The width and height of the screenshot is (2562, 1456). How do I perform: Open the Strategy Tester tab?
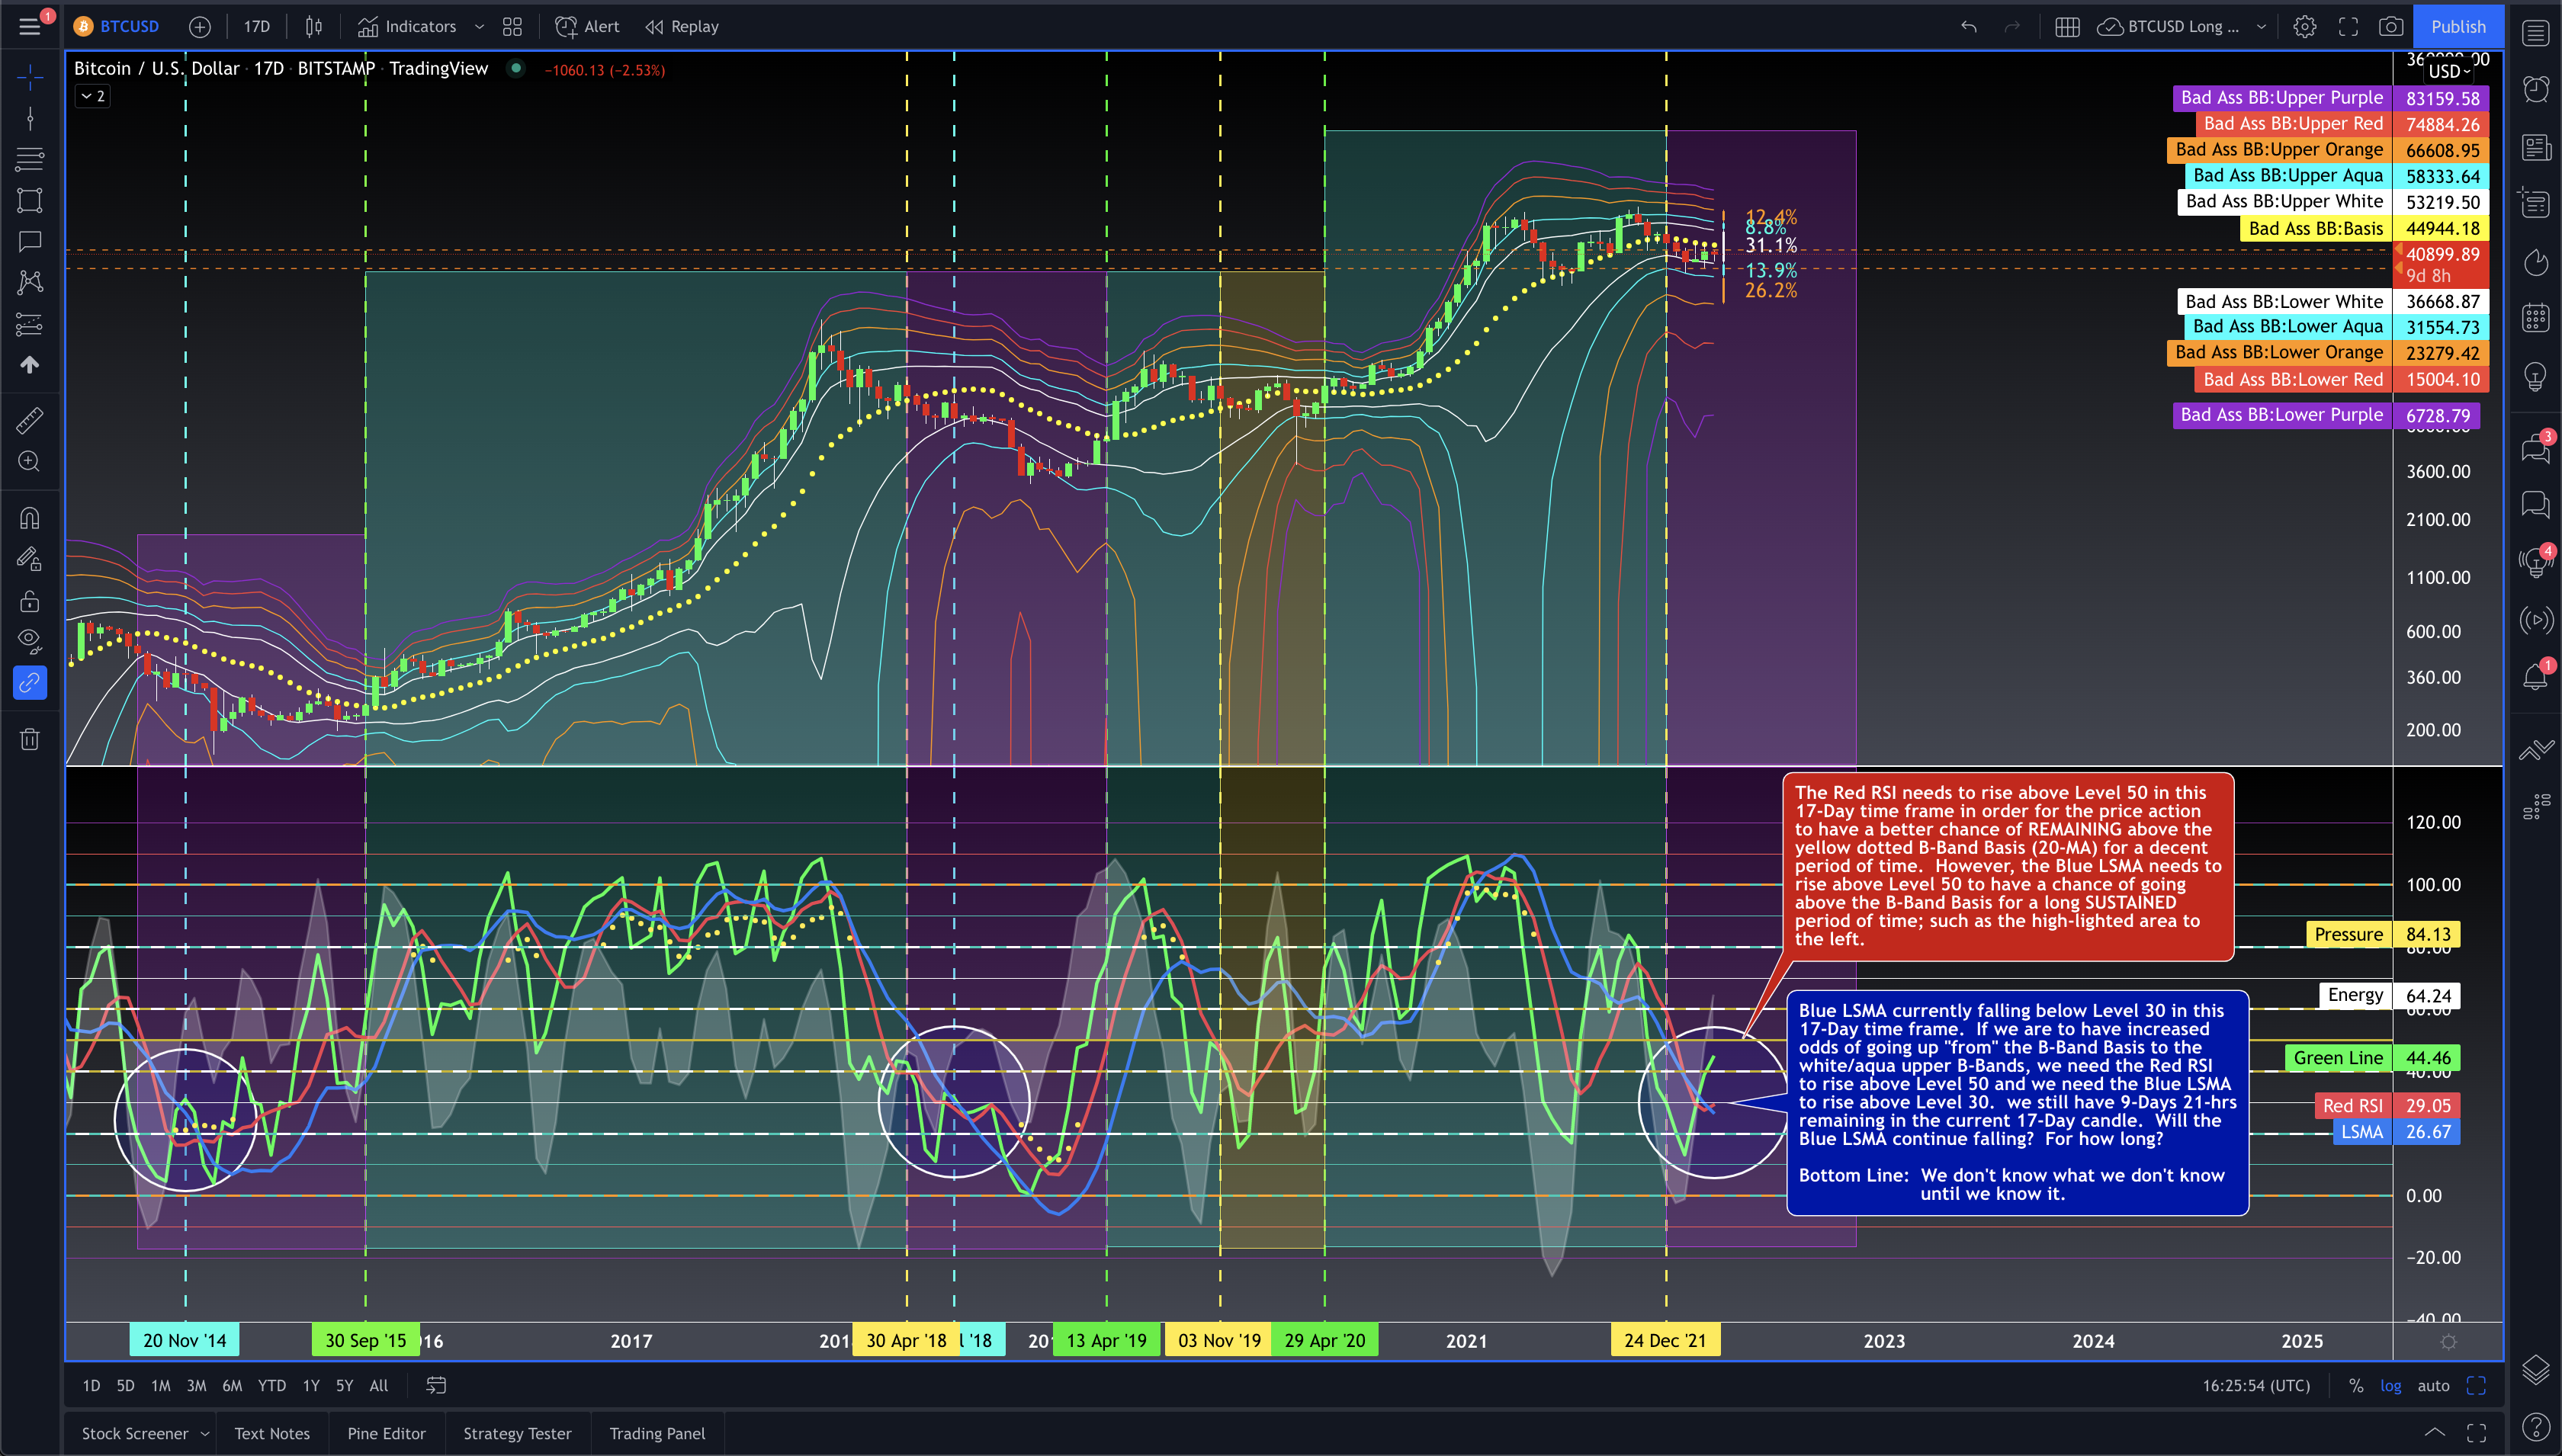pyautogui.click(x=517, y=1434)
